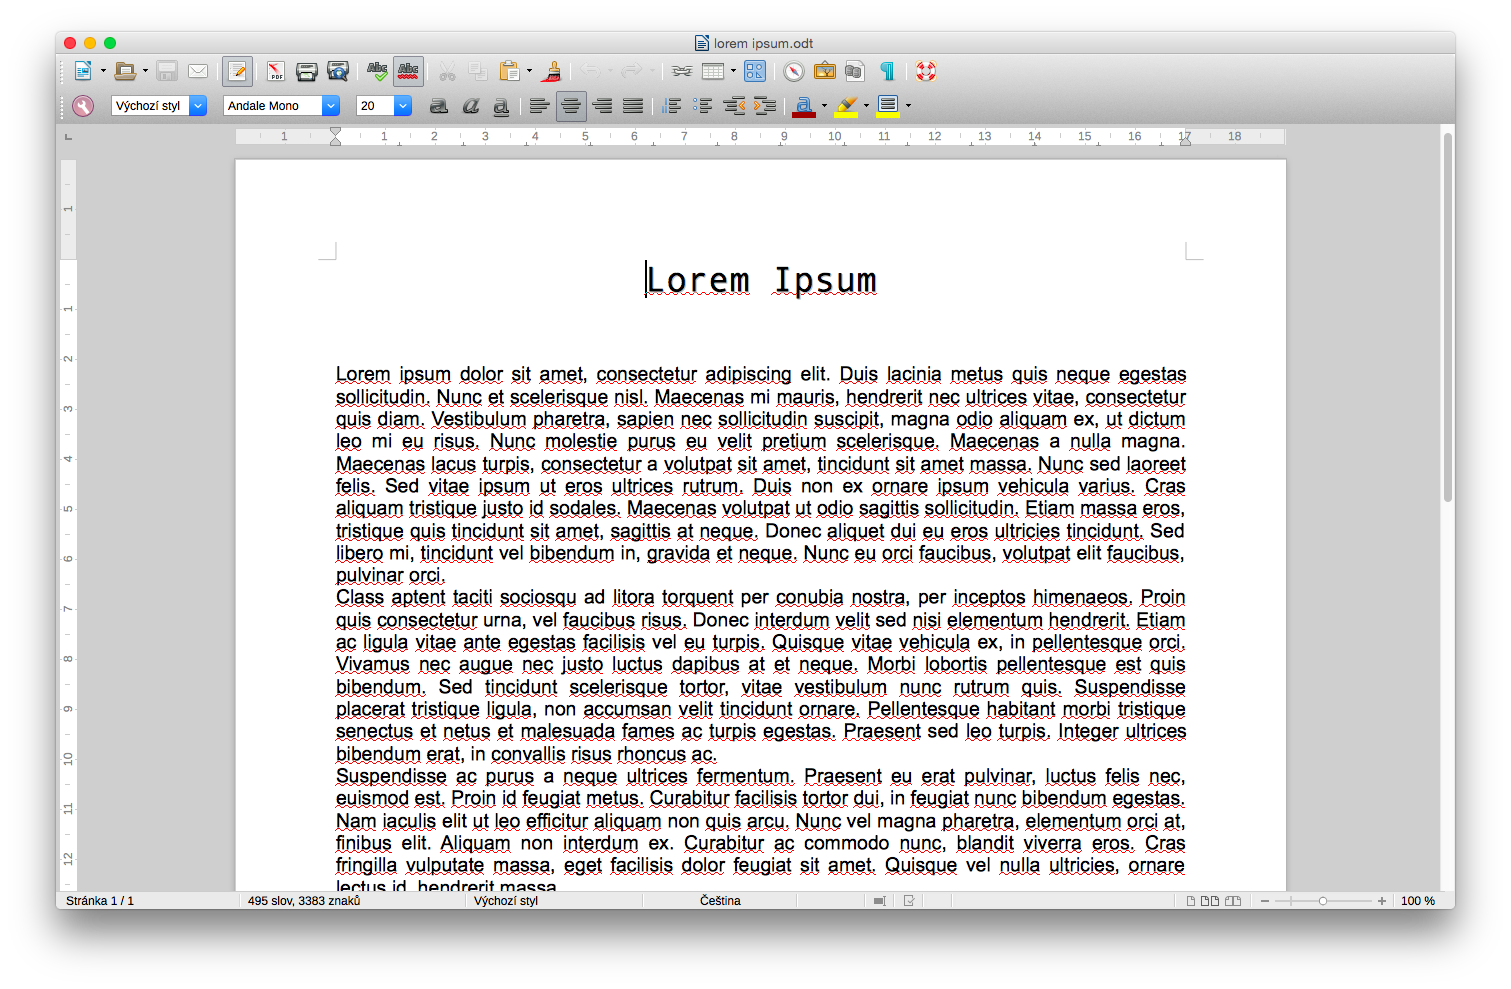Click the 100 % zoom level
1511x989 pixels.
[1417, 901]
